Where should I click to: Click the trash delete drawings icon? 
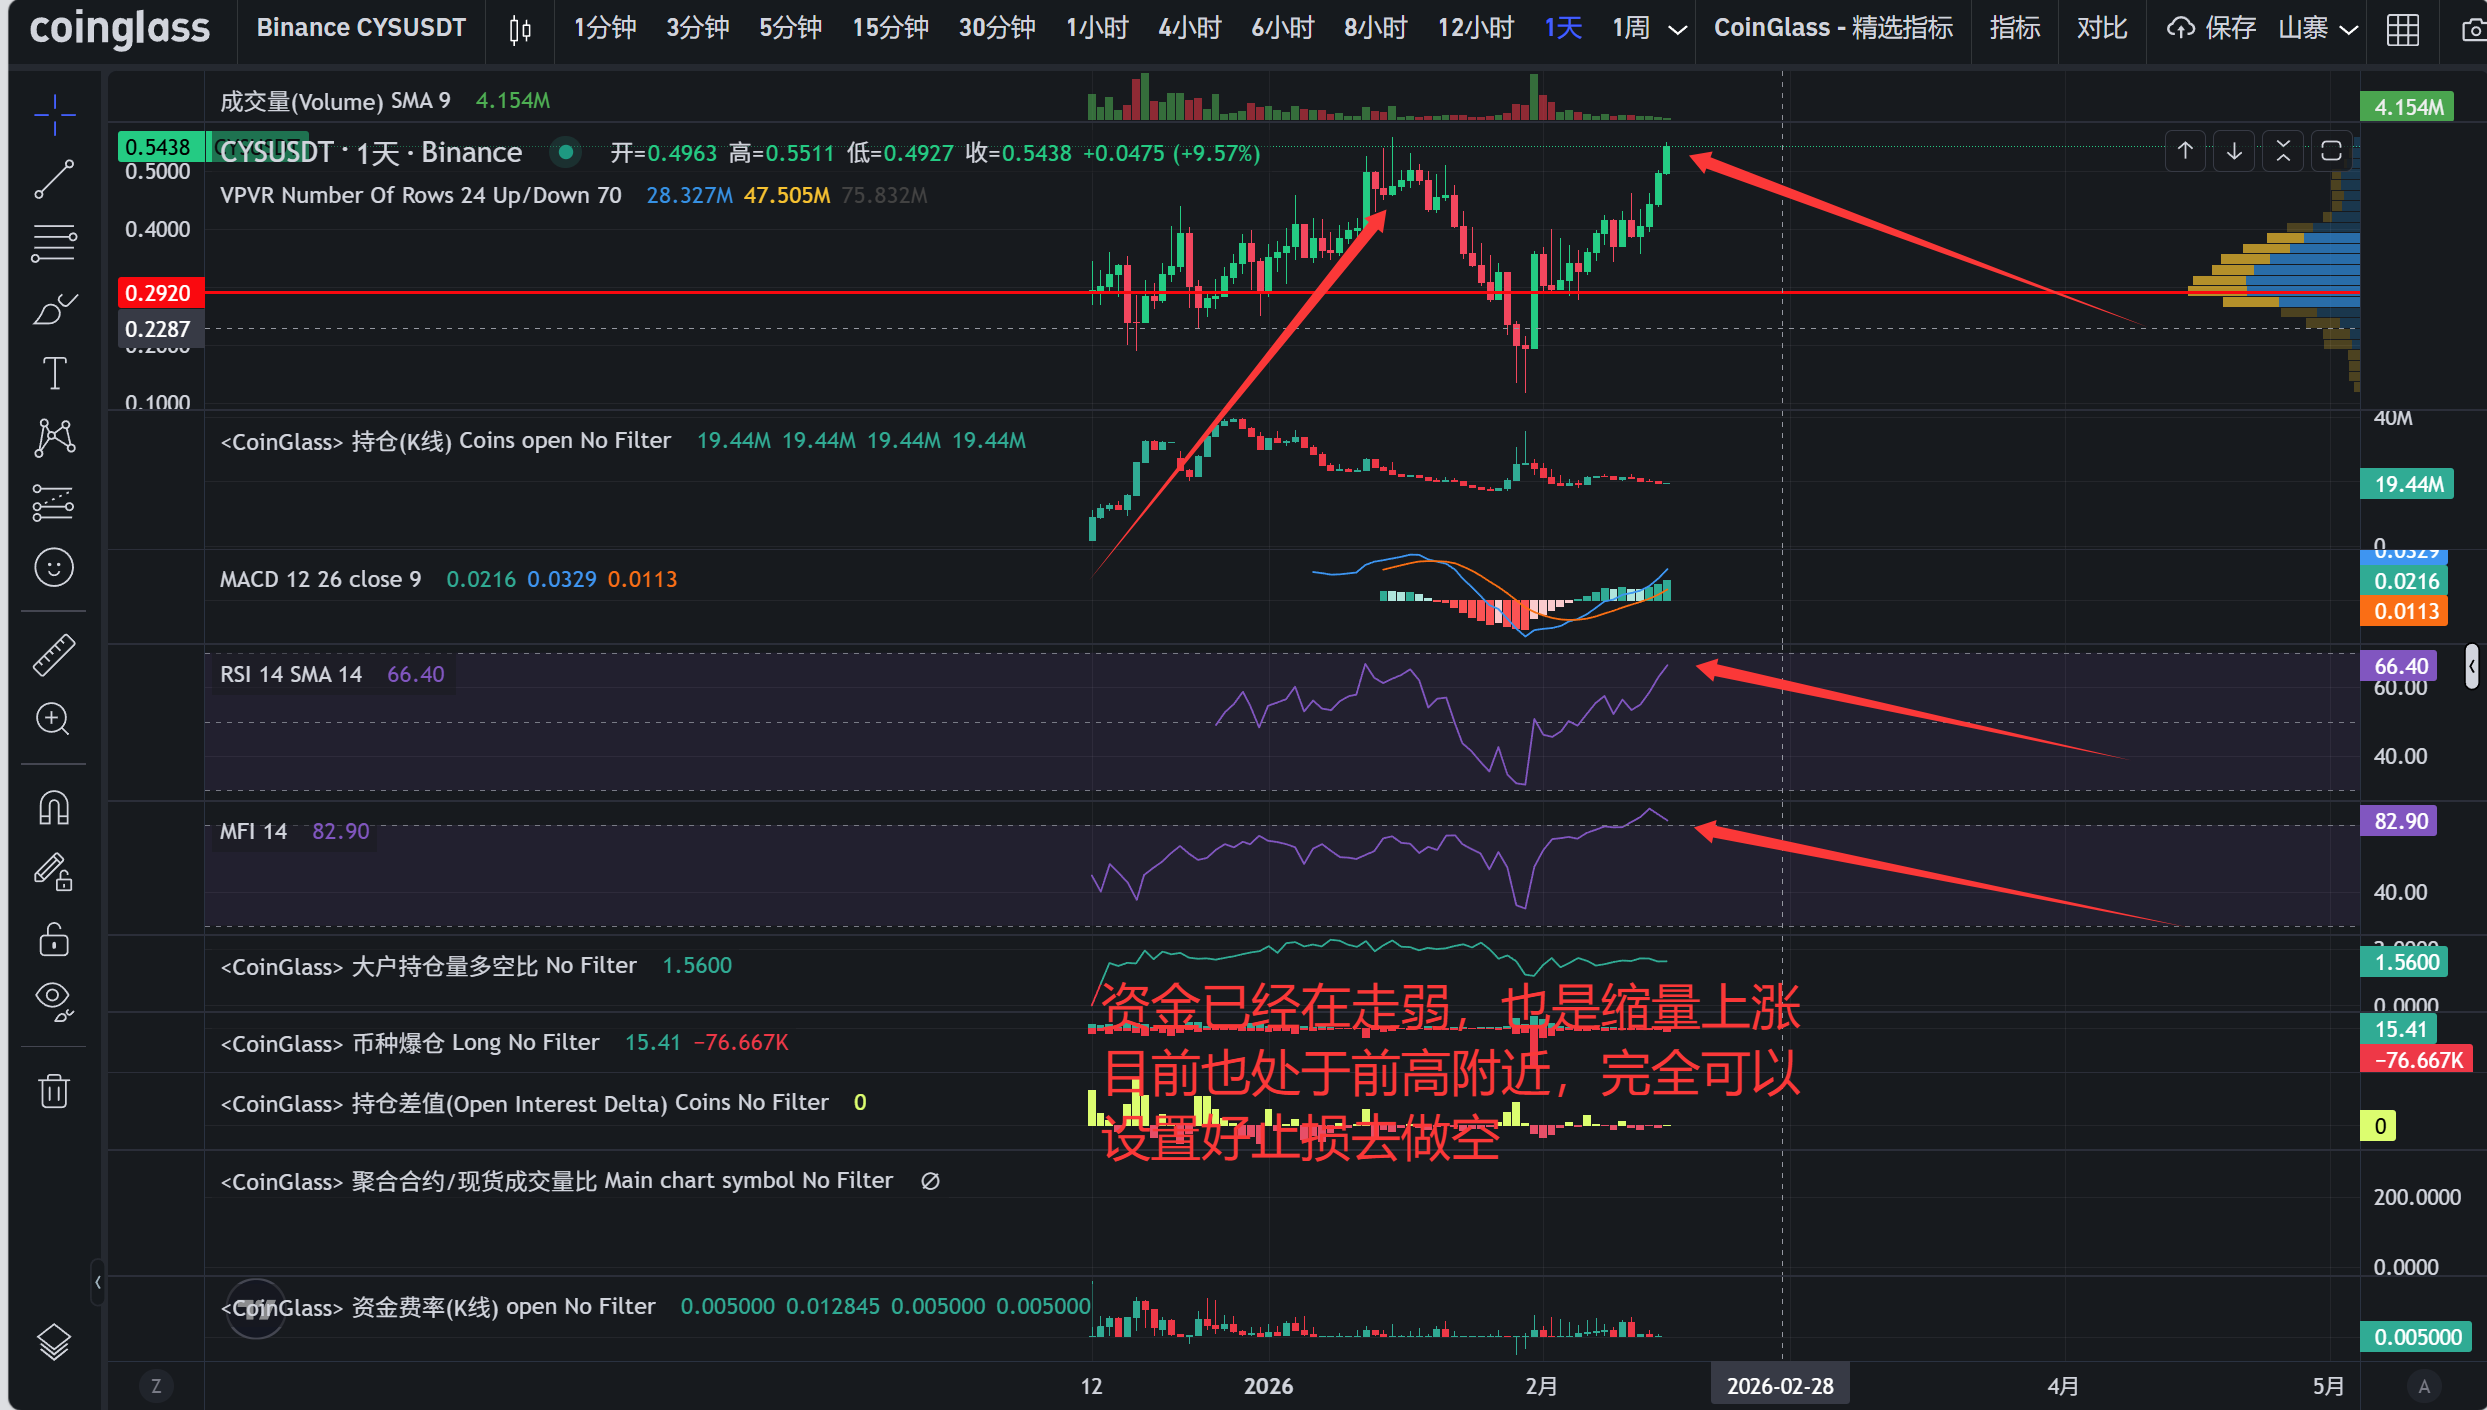54,1090
